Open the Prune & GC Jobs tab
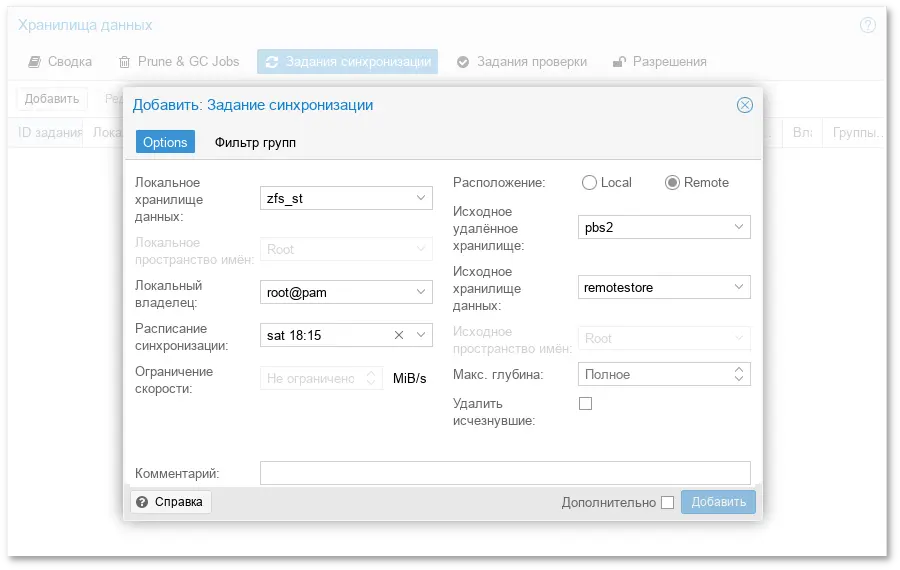This screenshot has width=900, height=570. coord(179,61)
